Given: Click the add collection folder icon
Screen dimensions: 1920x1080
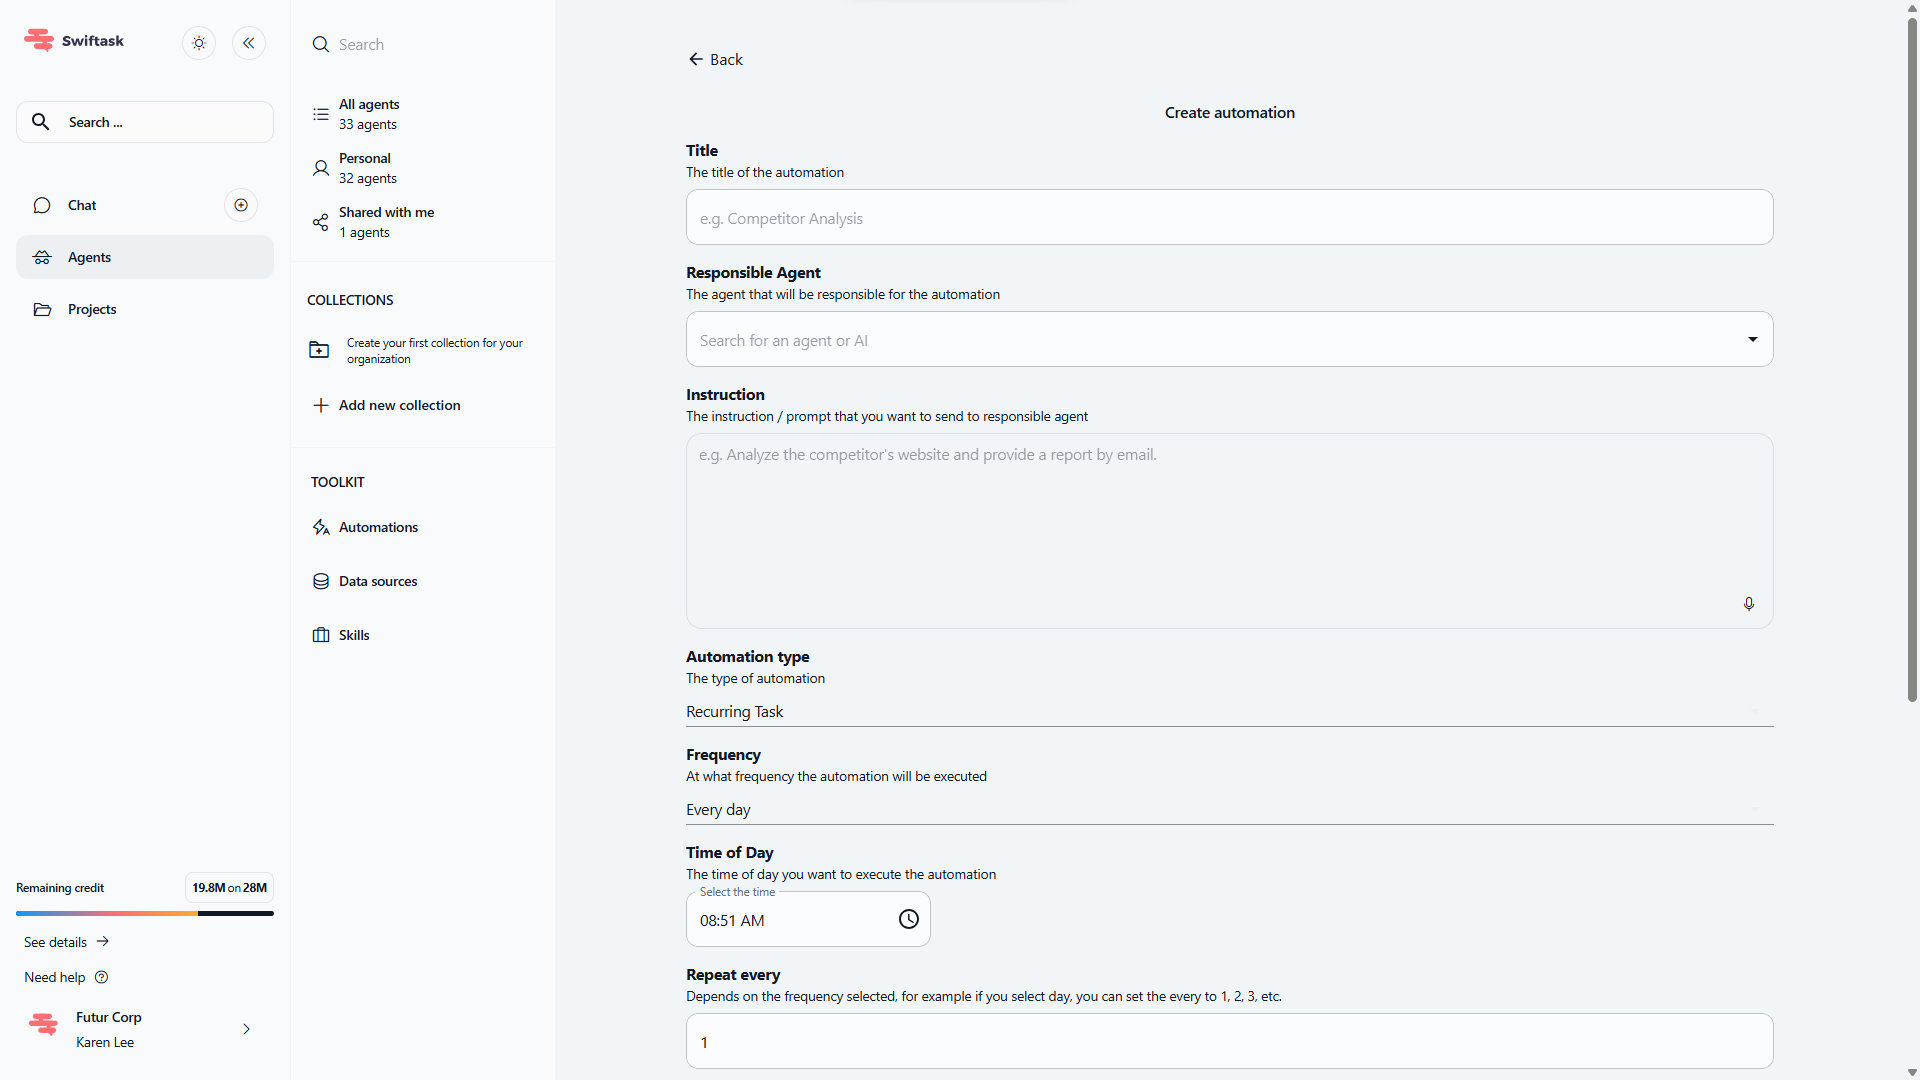Looking at the screenshot, I should tap(319, 350).
